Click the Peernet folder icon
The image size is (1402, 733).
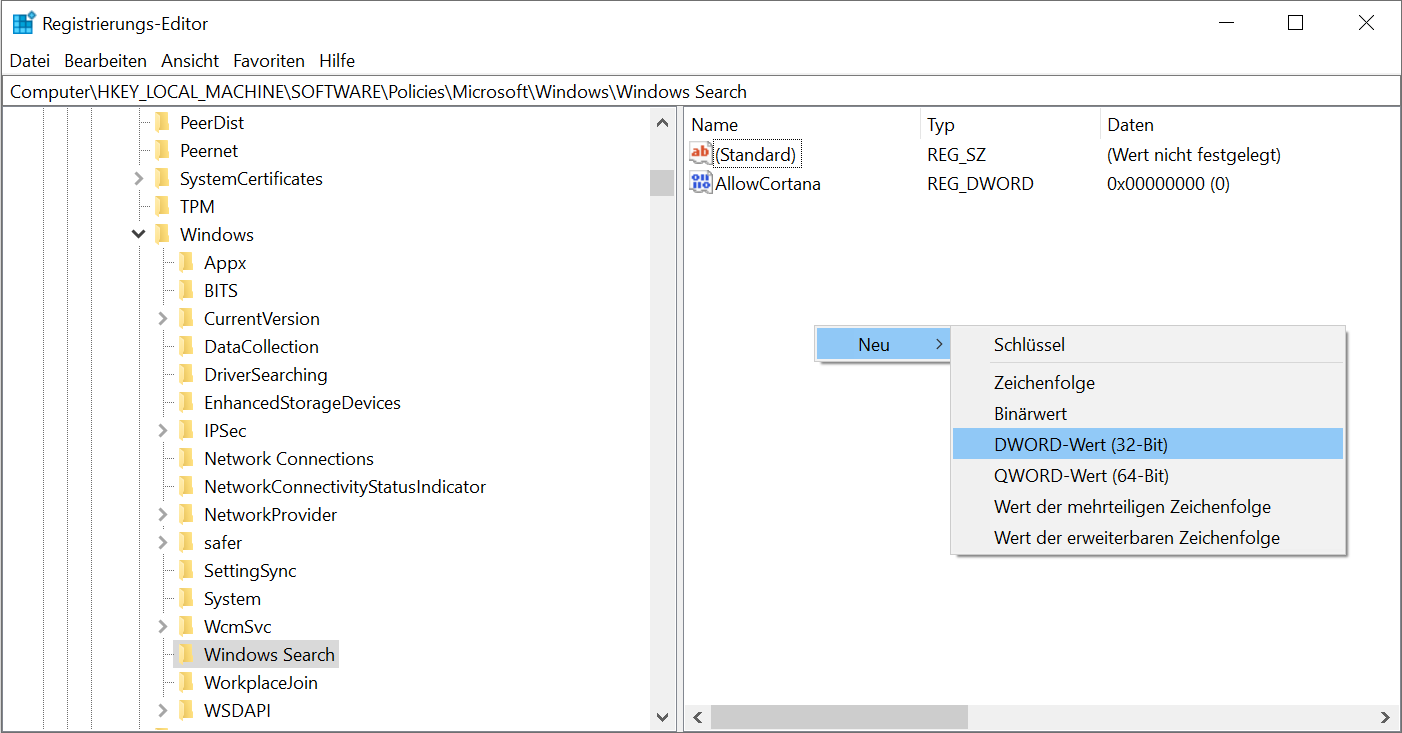[163, 151]
